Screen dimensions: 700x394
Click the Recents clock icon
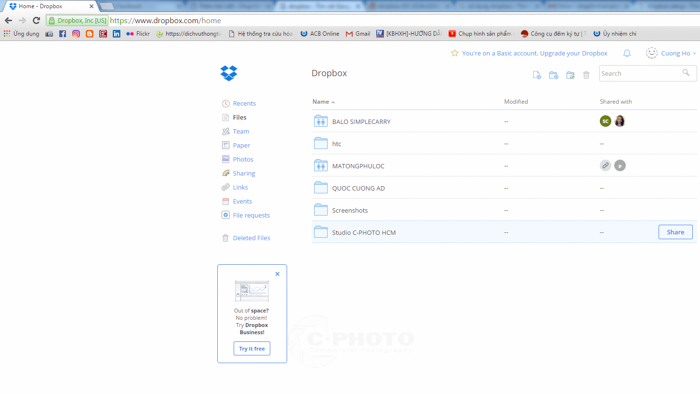(x=226, y=104)
